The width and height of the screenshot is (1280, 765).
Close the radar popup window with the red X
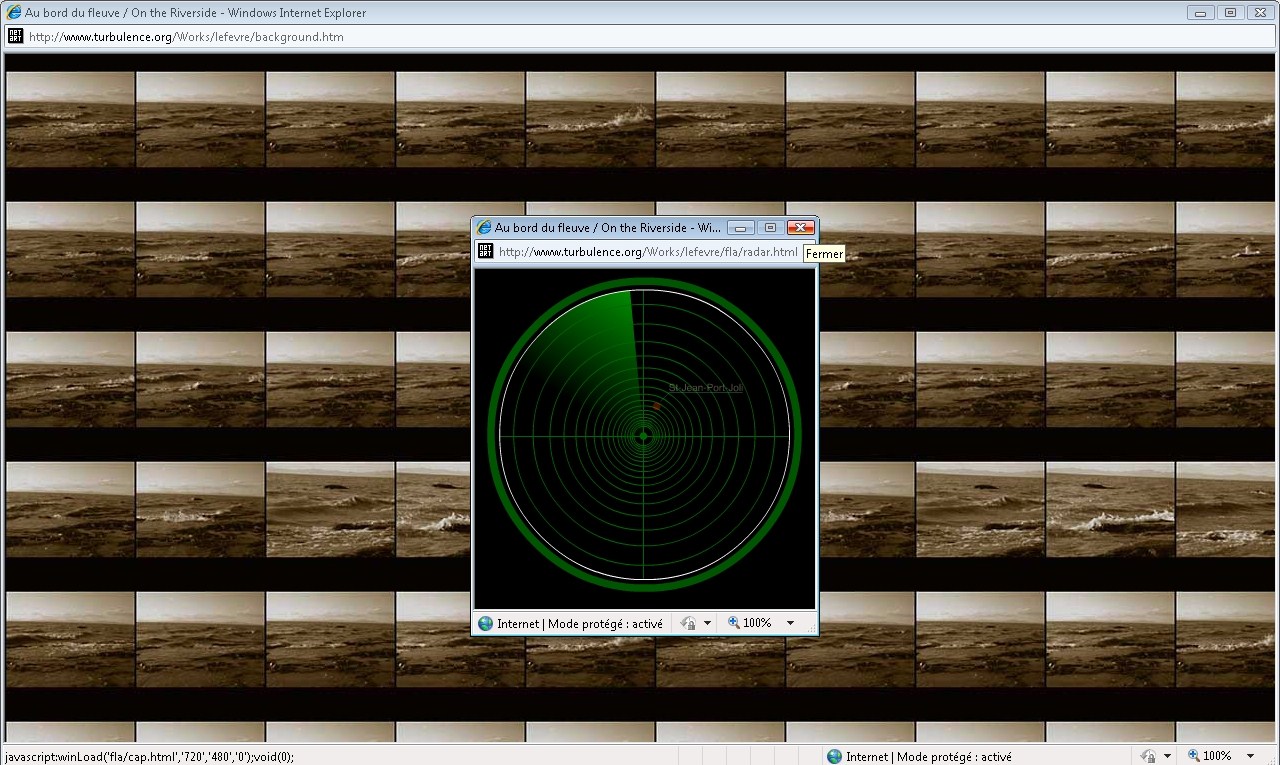click(800, 228)
